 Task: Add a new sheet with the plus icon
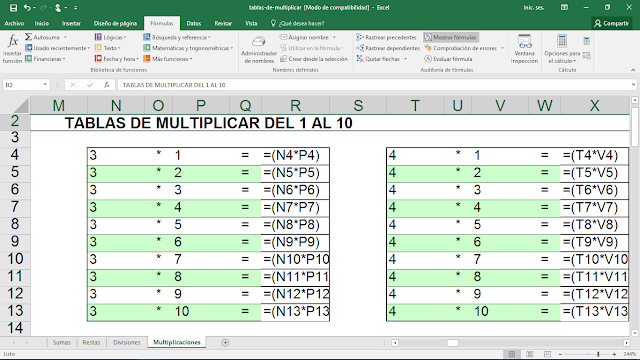click(225, 342)
